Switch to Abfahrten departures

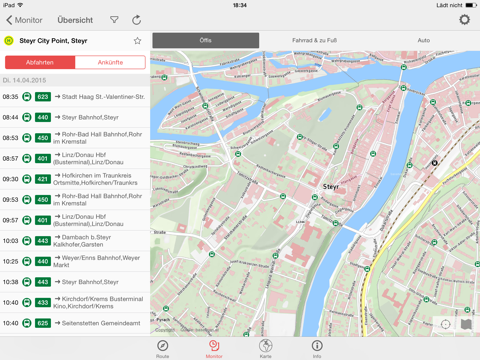[x=40, y=62]
